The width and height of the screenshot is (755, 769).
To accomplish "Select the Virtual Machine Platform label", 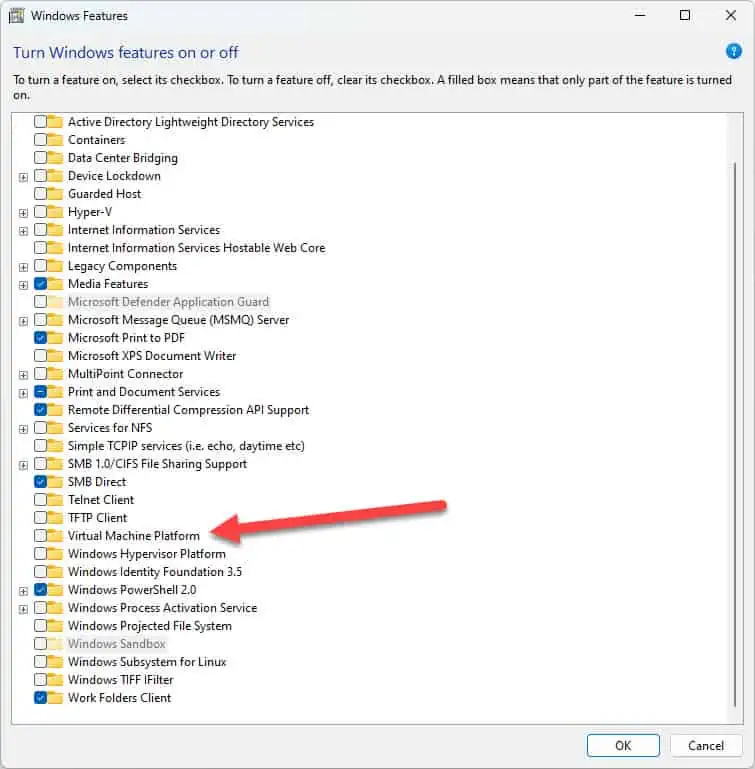I will tap(134, 536).
